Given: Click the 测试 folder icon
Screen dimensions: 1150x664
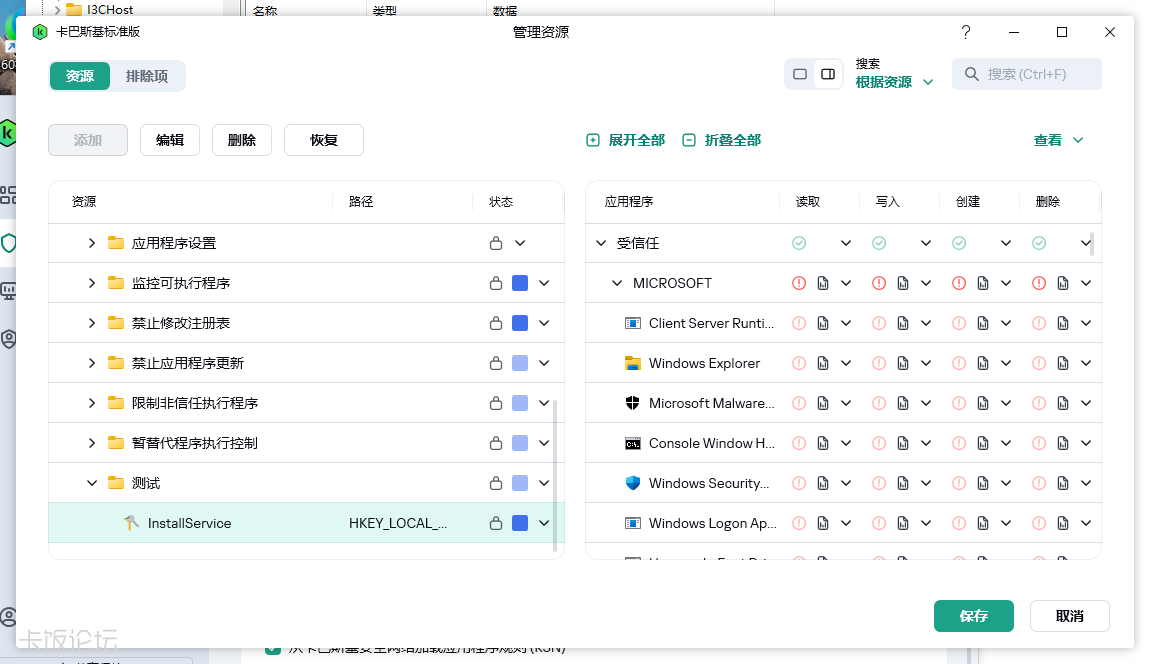Looking at the screenshot, I should coord(116,483).
